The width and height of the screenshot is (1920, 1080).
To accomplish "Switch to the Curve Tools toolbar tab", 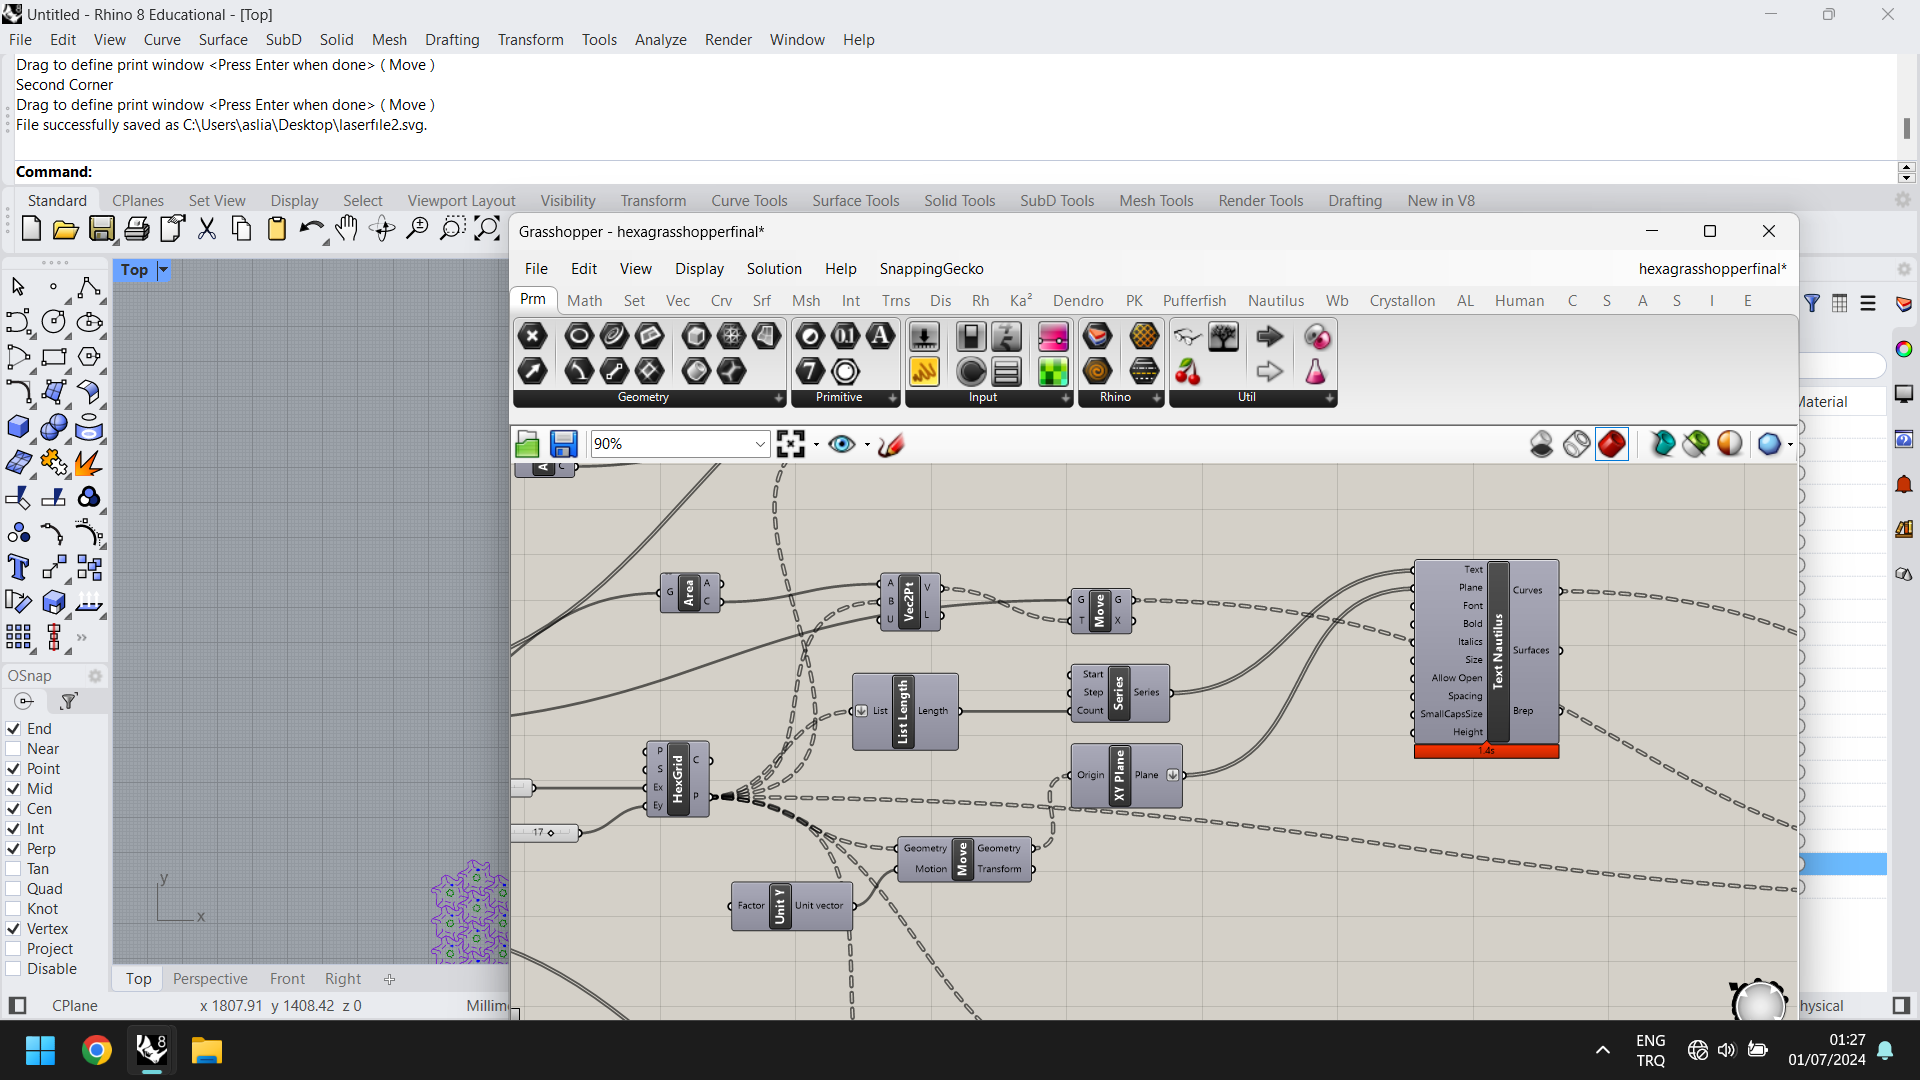I will (x=749, y=201).
